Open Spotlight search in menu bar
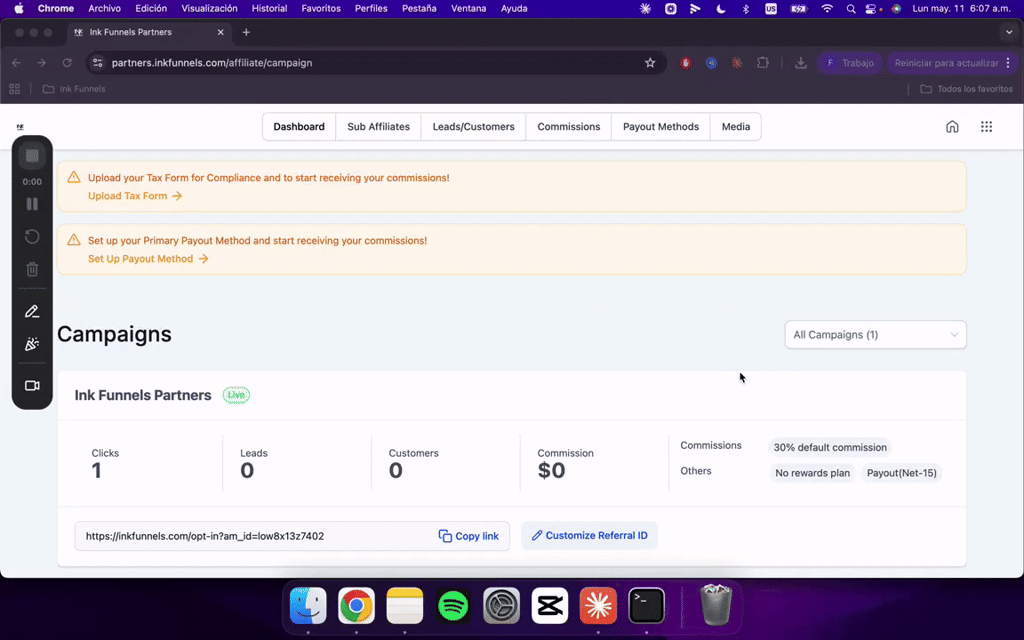The image size is (1024, 640). pyautogui.click(x=850, y=8)
